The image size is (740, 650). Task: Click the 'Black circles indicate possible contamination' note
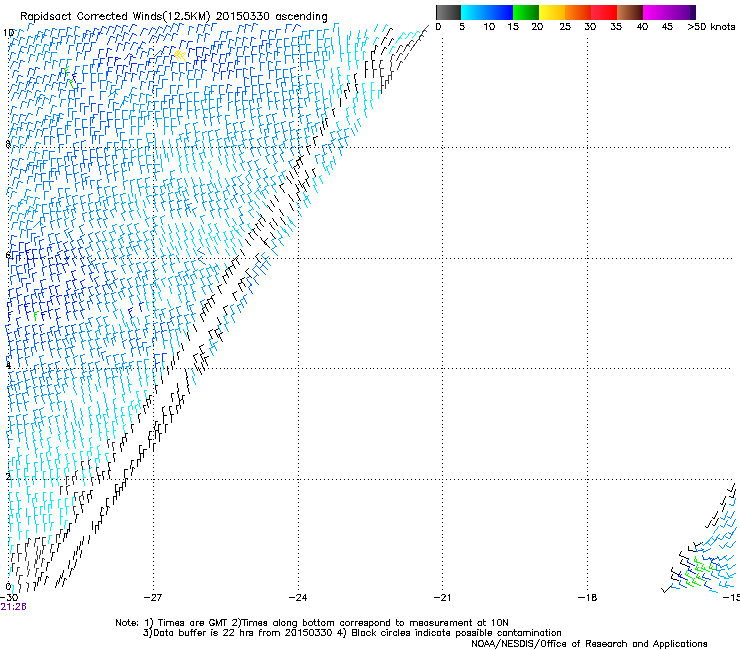tap(456, 633)
